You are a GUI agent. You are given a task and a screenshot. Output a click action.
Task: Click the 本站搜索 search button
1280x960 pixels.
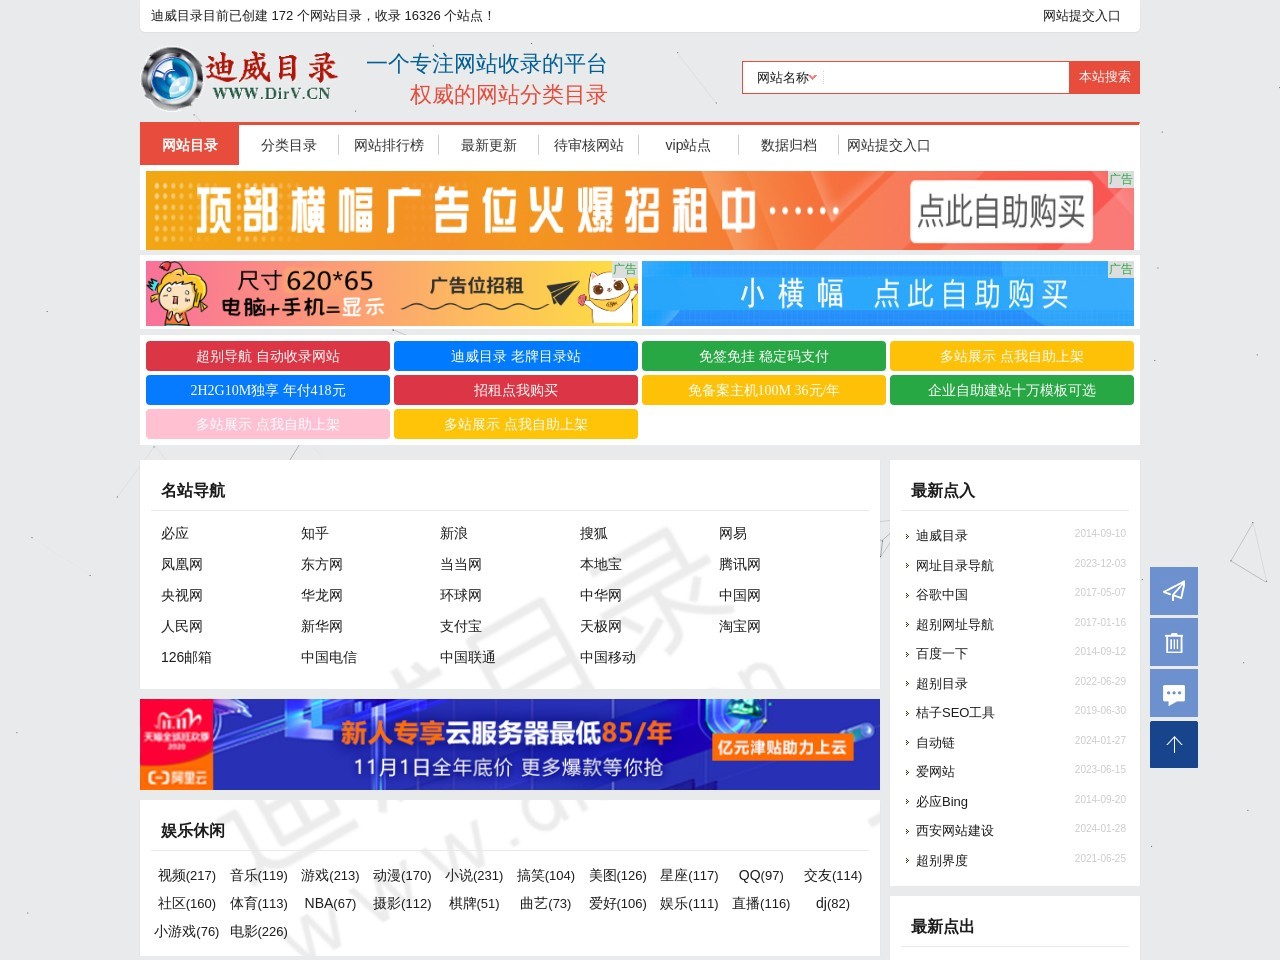pyautogui.click(x=1104, y=77)
